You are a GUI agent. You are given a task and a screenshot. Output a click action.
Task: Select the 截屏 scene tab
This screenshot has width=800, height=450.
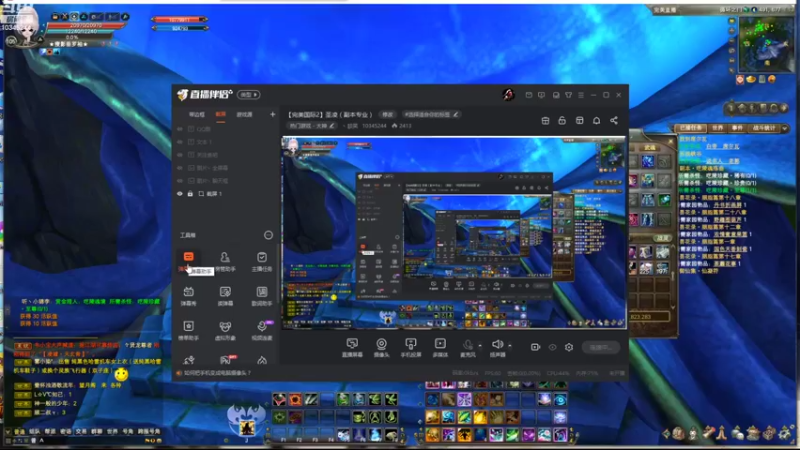pos(220,114)
